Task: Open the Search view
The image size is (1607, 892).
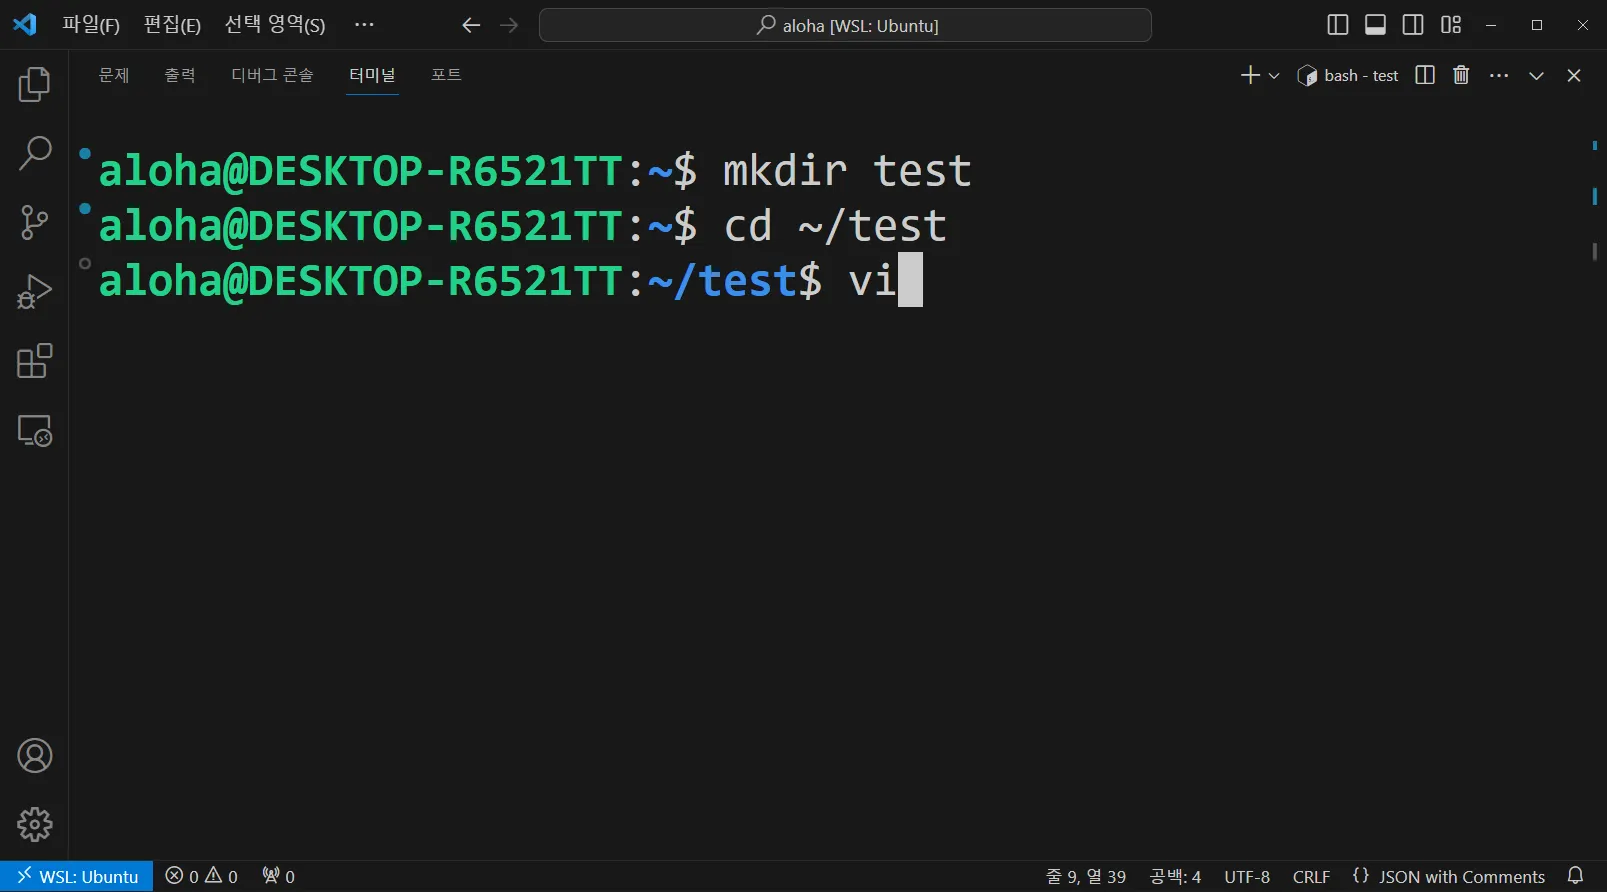Action: (x=34, y=154)
